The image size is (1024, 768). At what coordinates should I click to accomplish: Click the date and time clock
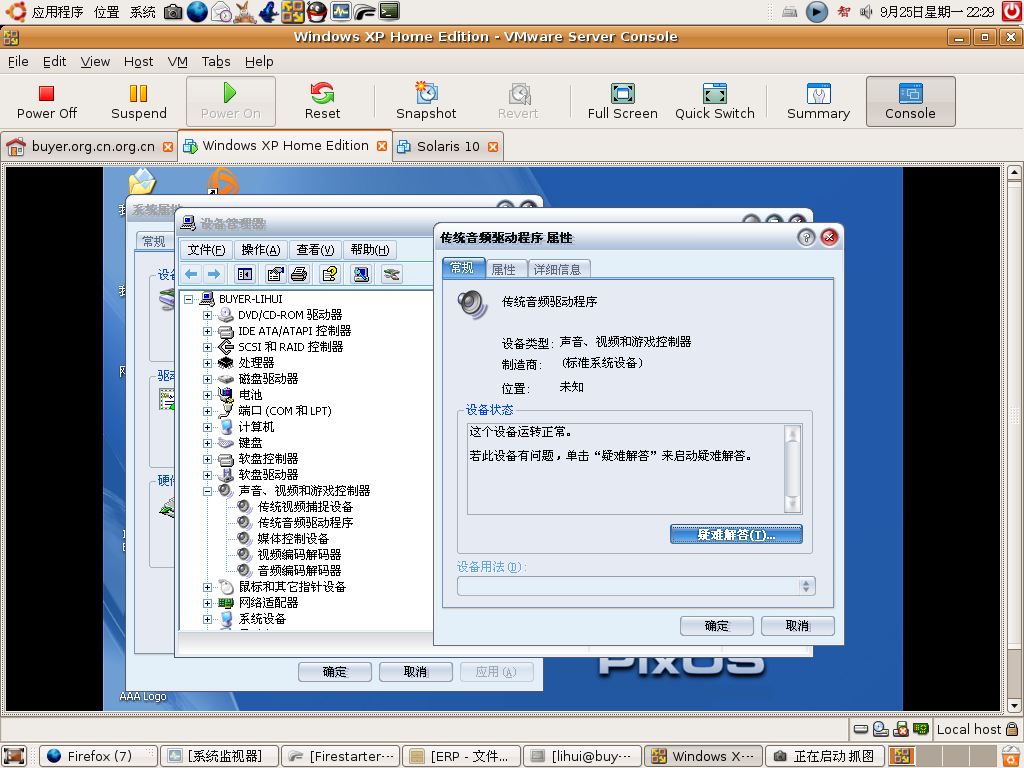[x=937, y=12]
